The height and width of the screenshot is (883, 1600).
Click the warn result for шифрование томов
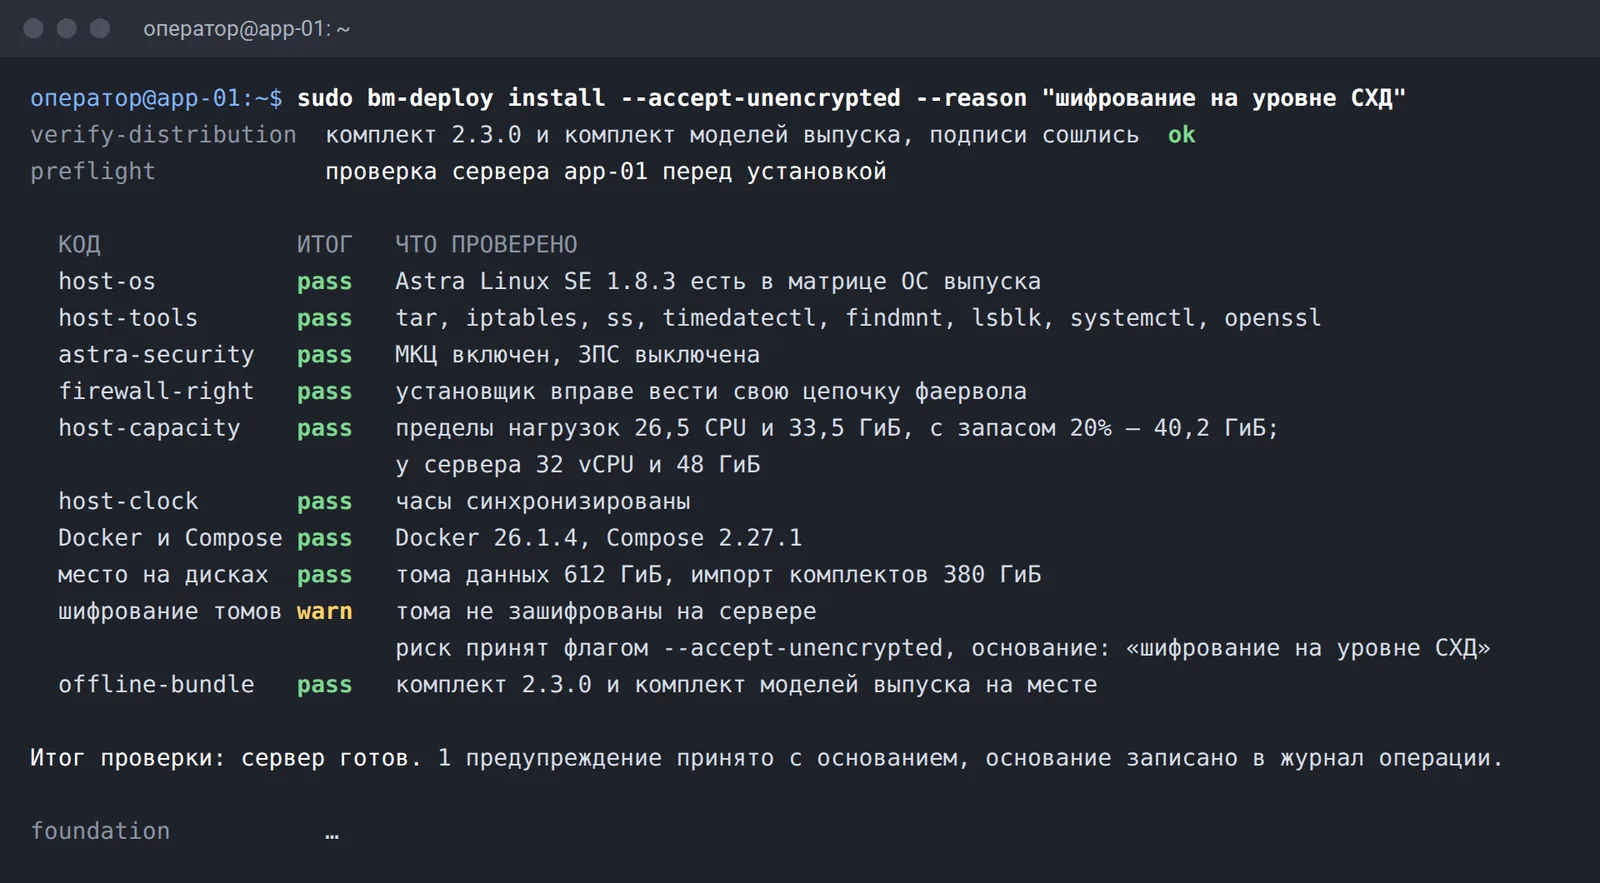point(324,611)
